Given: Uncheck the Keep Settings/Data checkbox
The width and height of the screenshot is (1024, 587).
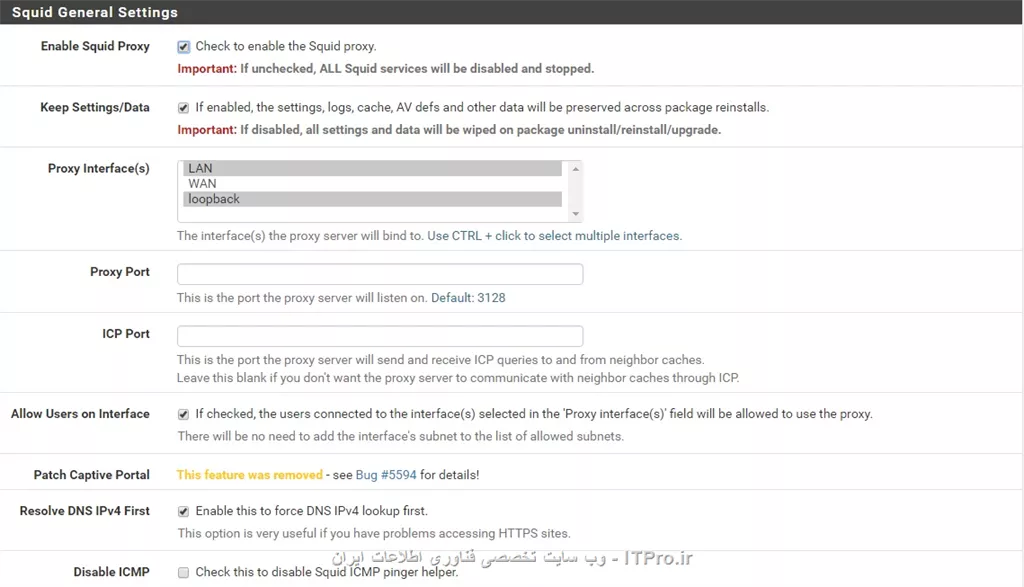Looking at the screenshot, I should click(184, 108).
